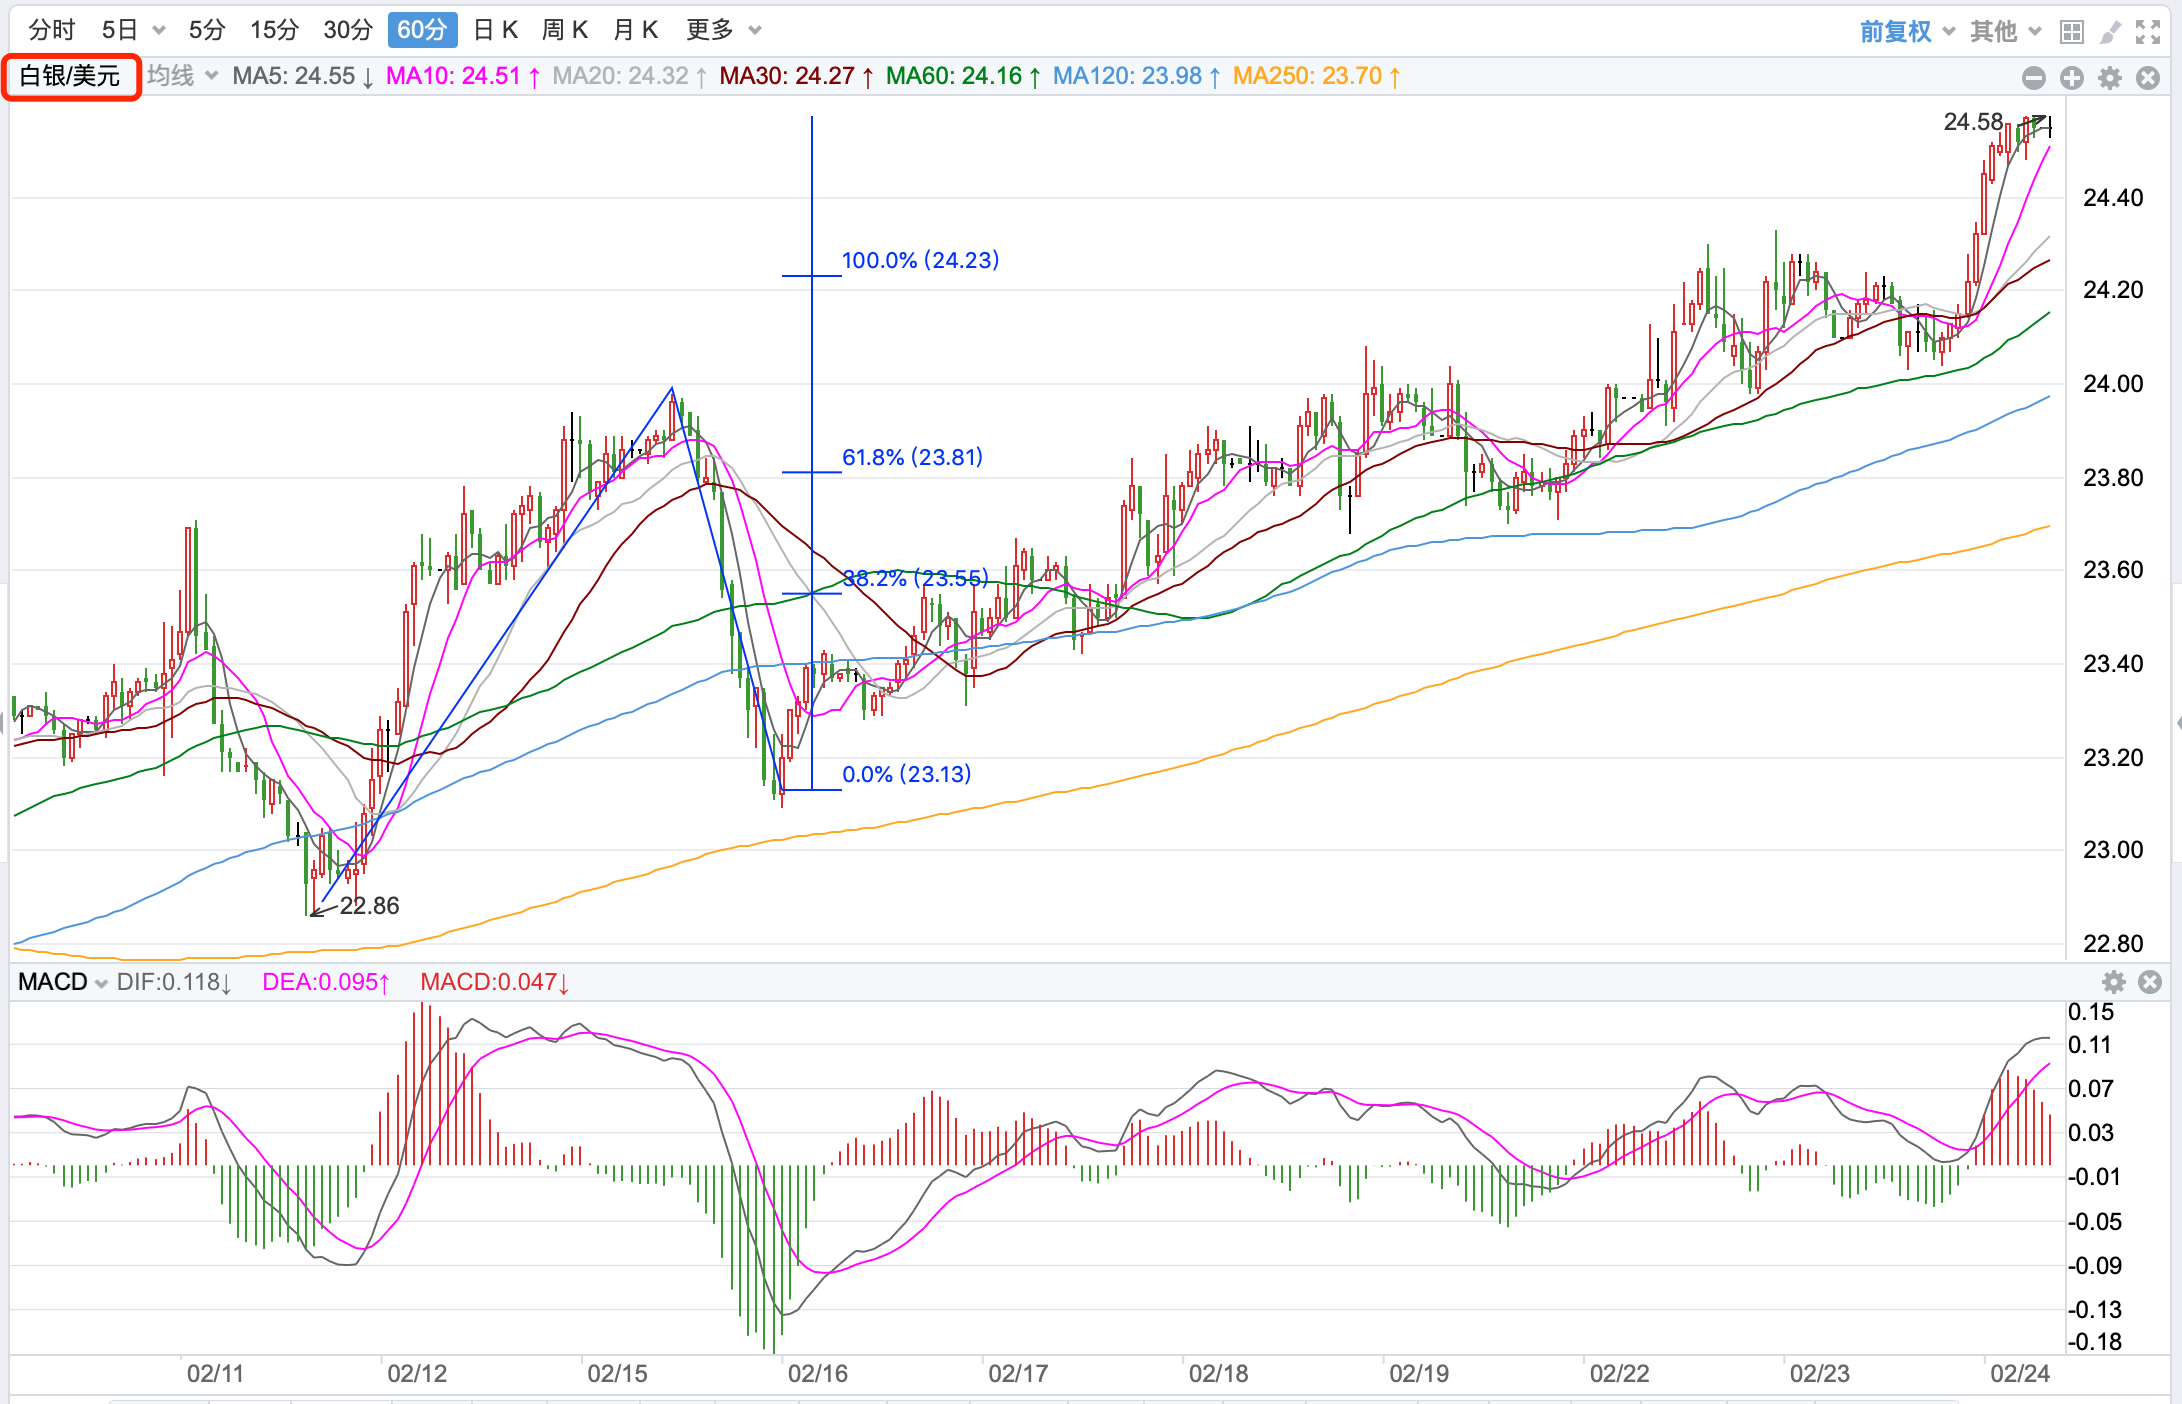
Task: Expand the 前复权 adjustment dropdown
Action: click(x=1907, y=32)
